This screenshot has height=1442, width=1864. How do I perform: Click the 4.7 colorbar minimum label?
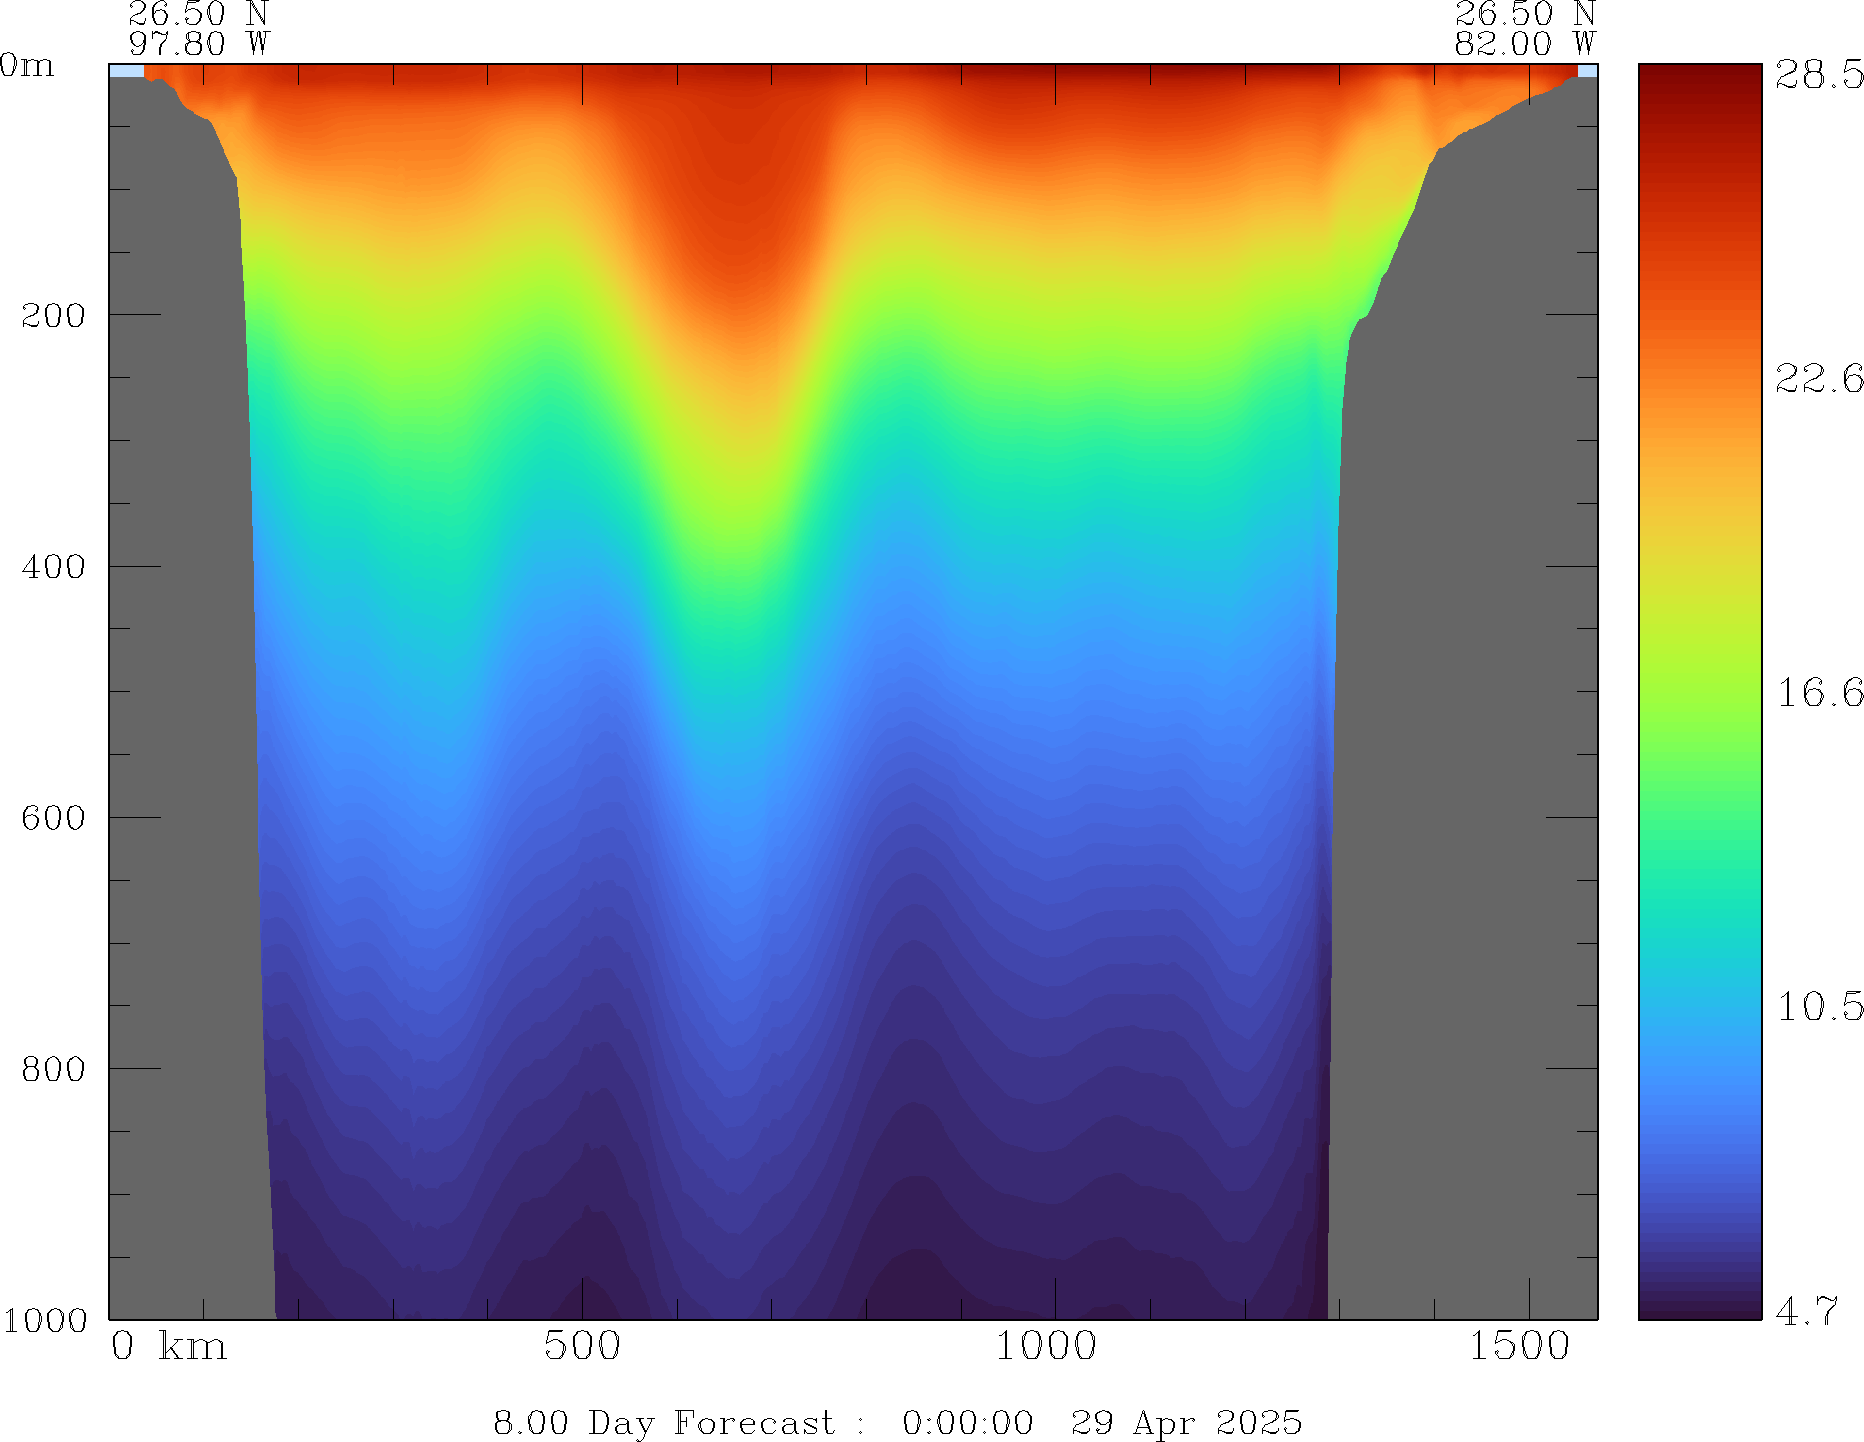pyautogui.click(x=1806, y=1311)
